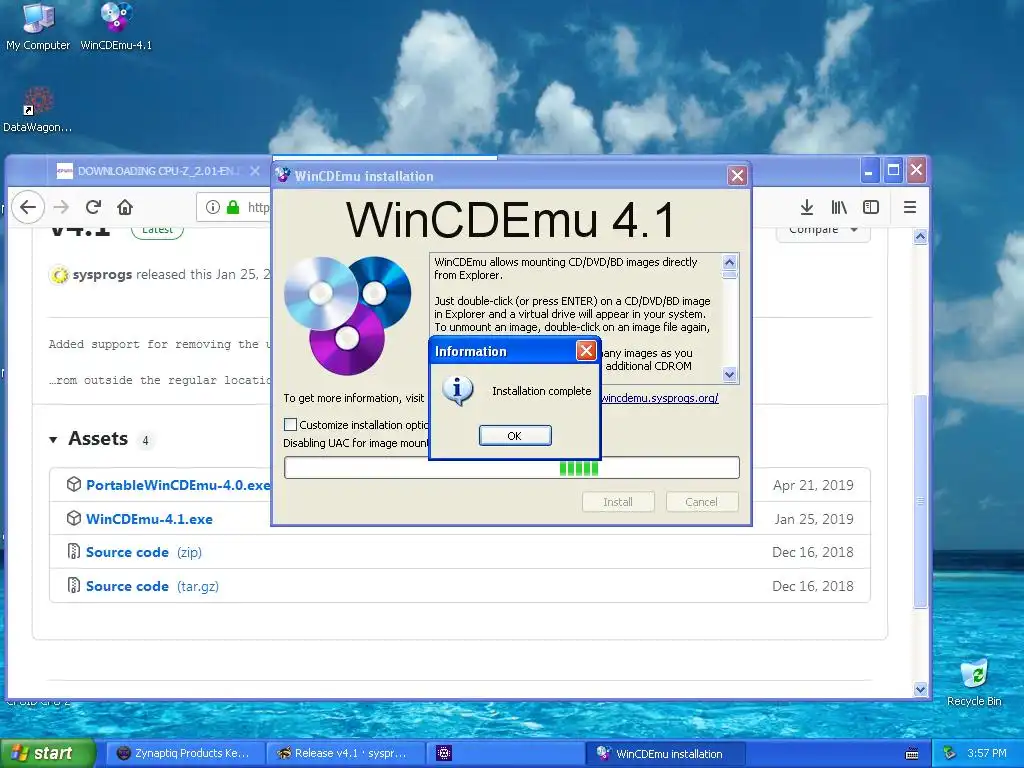Open the browser downloads panel

pos(807,207)
